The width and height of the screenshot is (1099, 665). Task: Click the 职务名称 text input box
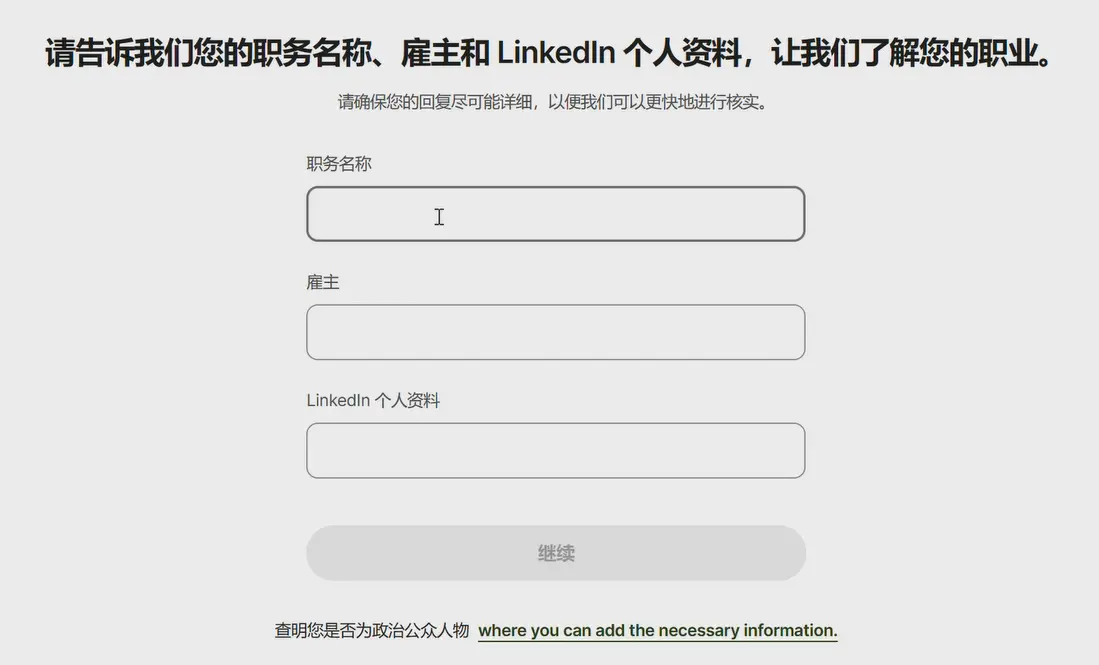click(x=555, y=214)
